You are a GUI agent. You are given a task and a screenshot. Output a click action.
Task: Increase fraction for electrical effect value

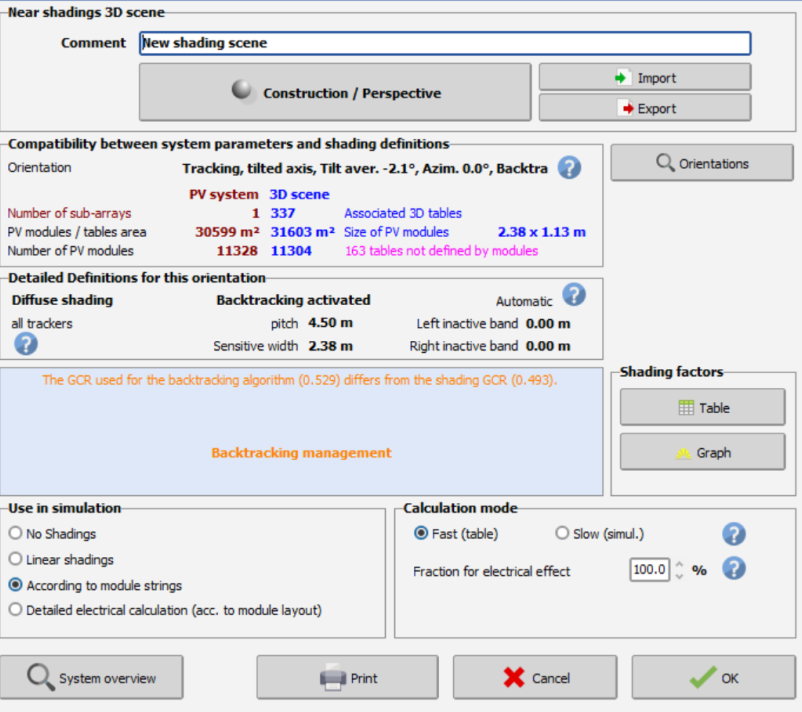[680, 565]
